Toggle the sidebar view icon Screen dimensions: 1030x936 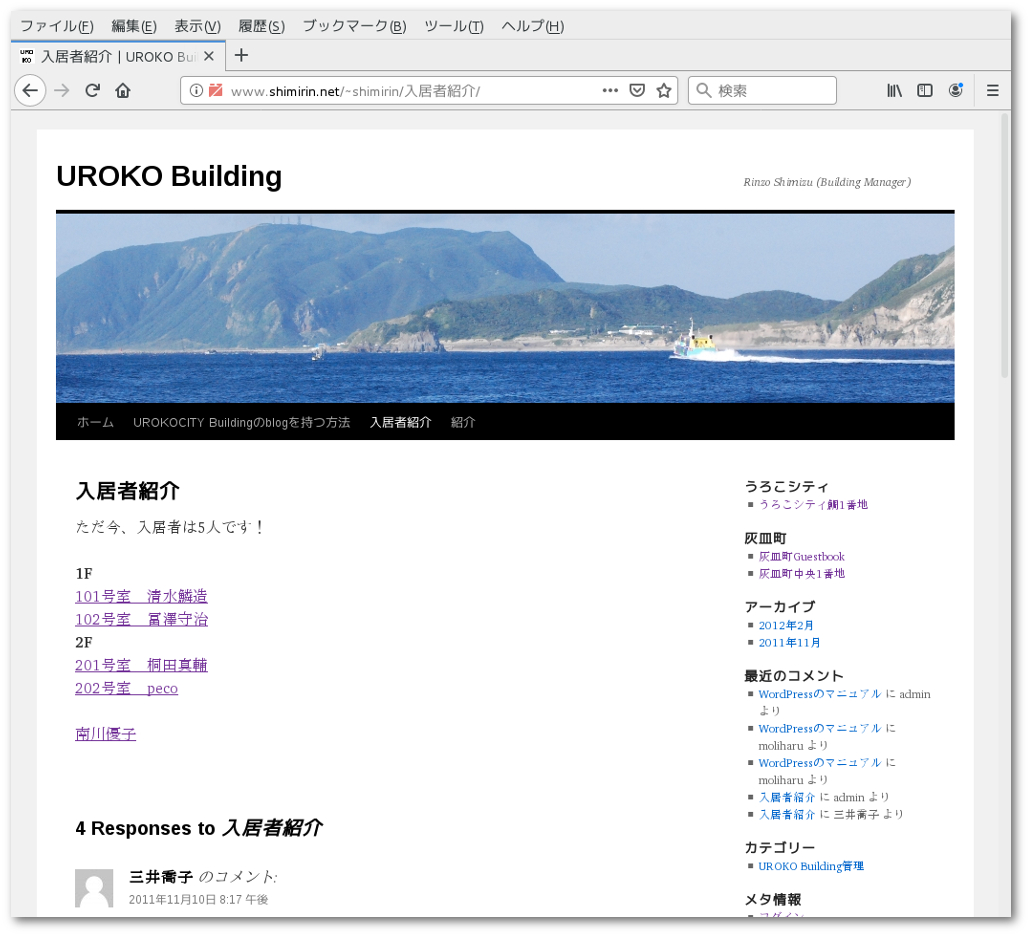[925, 90]
